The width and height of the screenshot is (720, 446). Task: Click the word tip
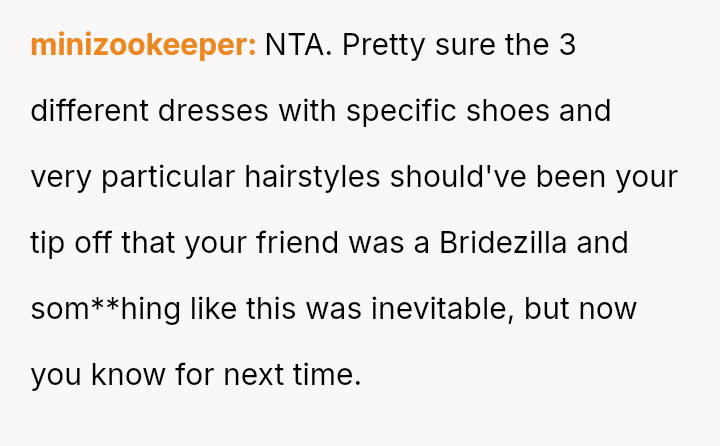46,243
